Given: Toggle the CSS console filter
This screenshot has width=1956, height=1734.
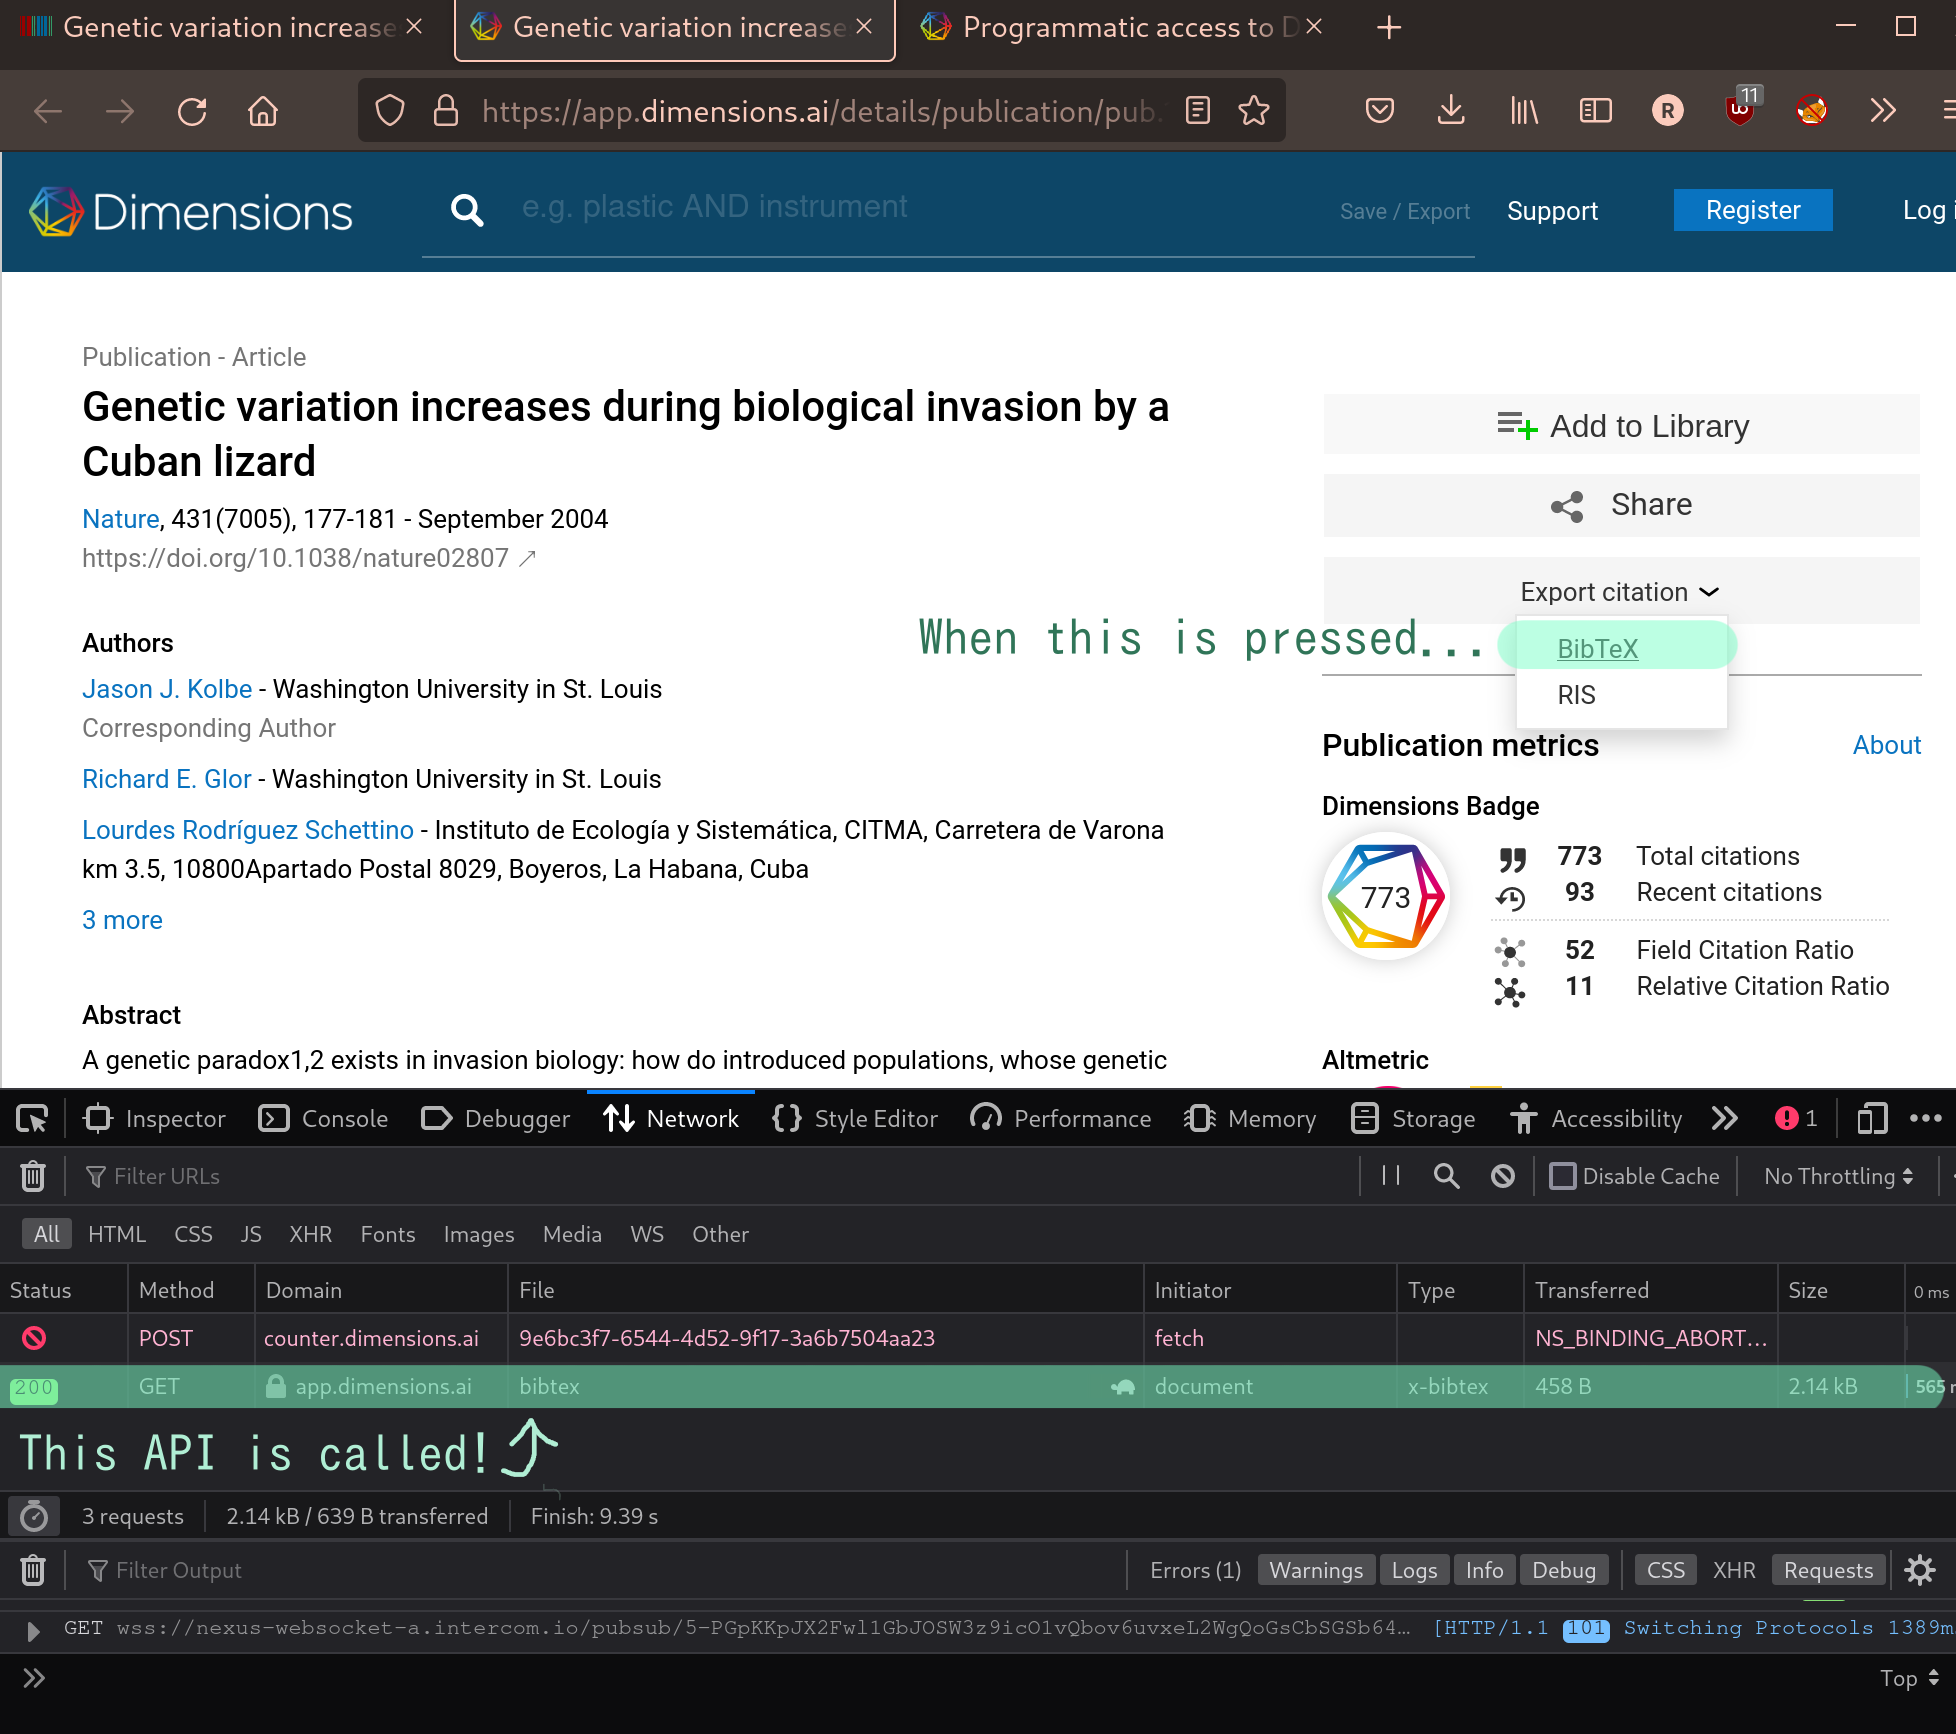Looking at the screenshot, I should pyautogui.click(x=1666, y=1571).
